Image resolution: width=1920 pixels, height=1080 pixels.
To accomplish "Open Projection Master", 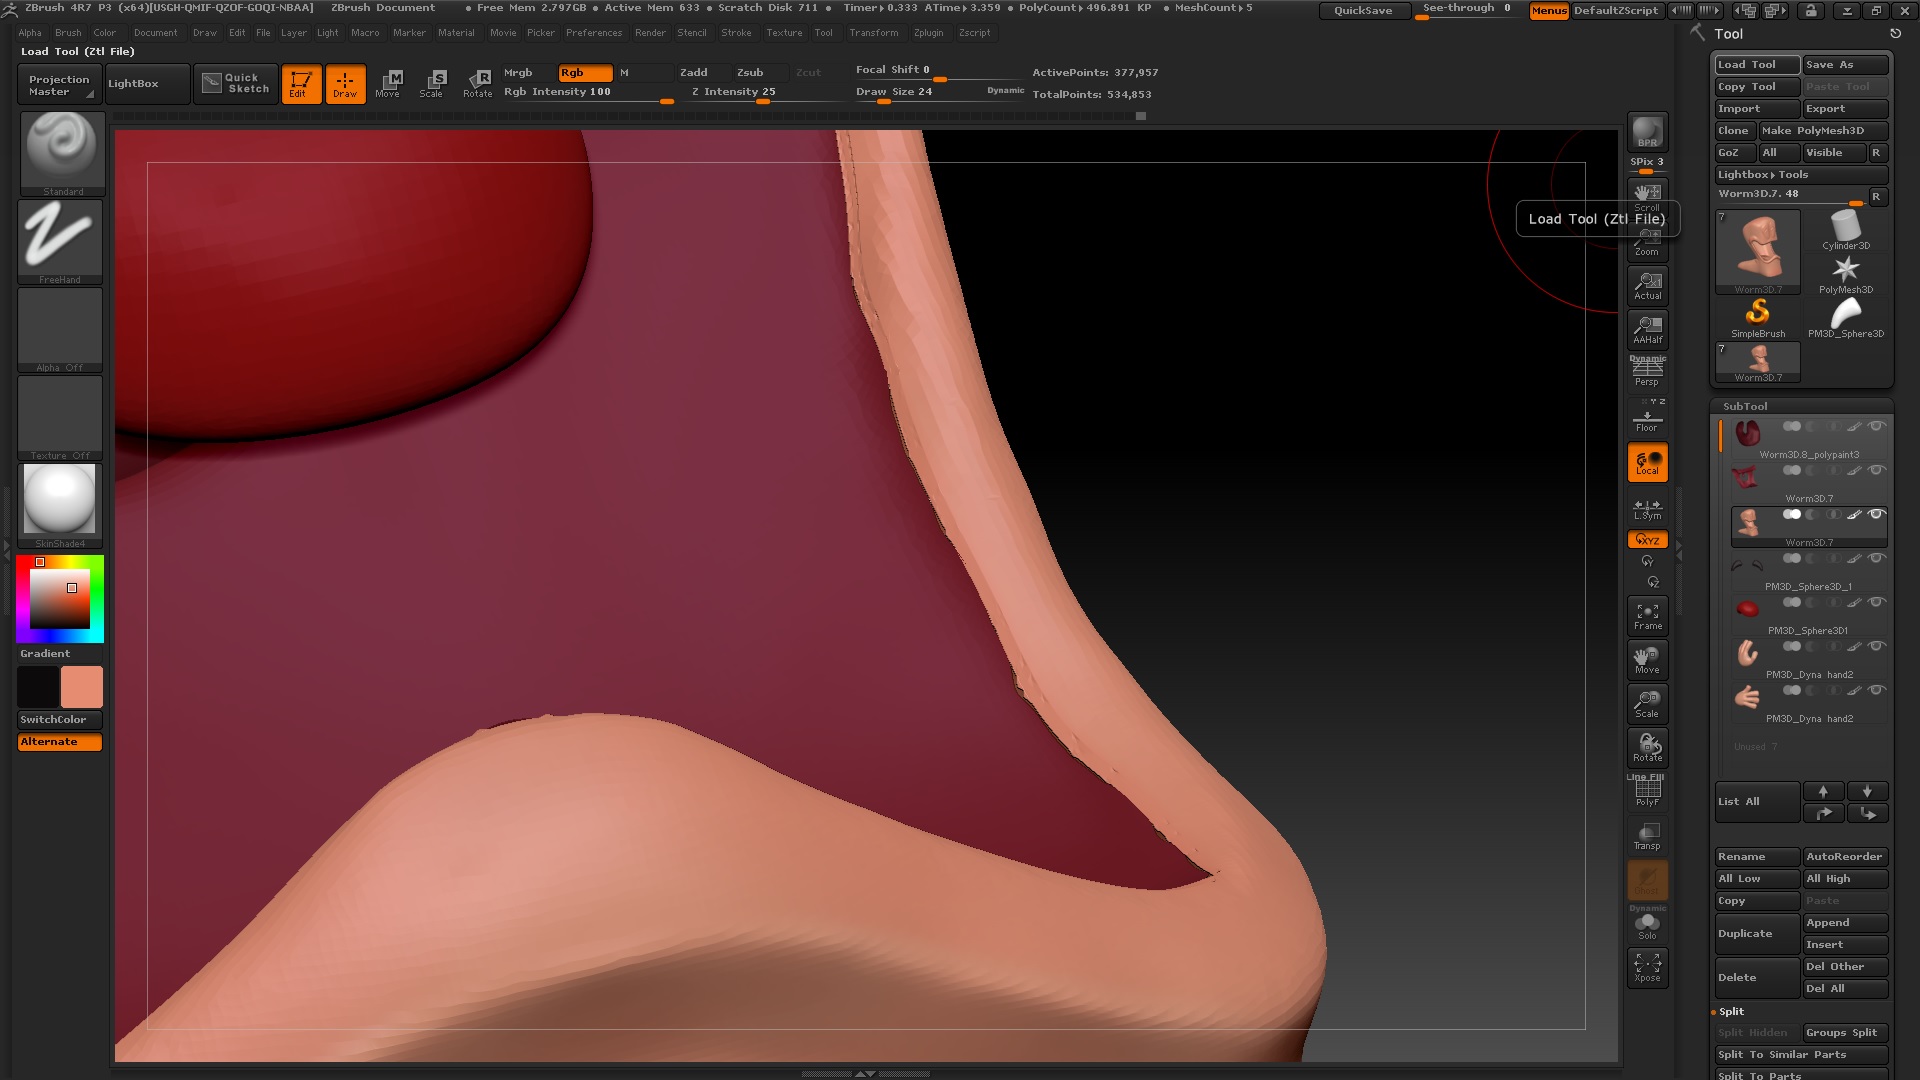I will coord(59,84).
